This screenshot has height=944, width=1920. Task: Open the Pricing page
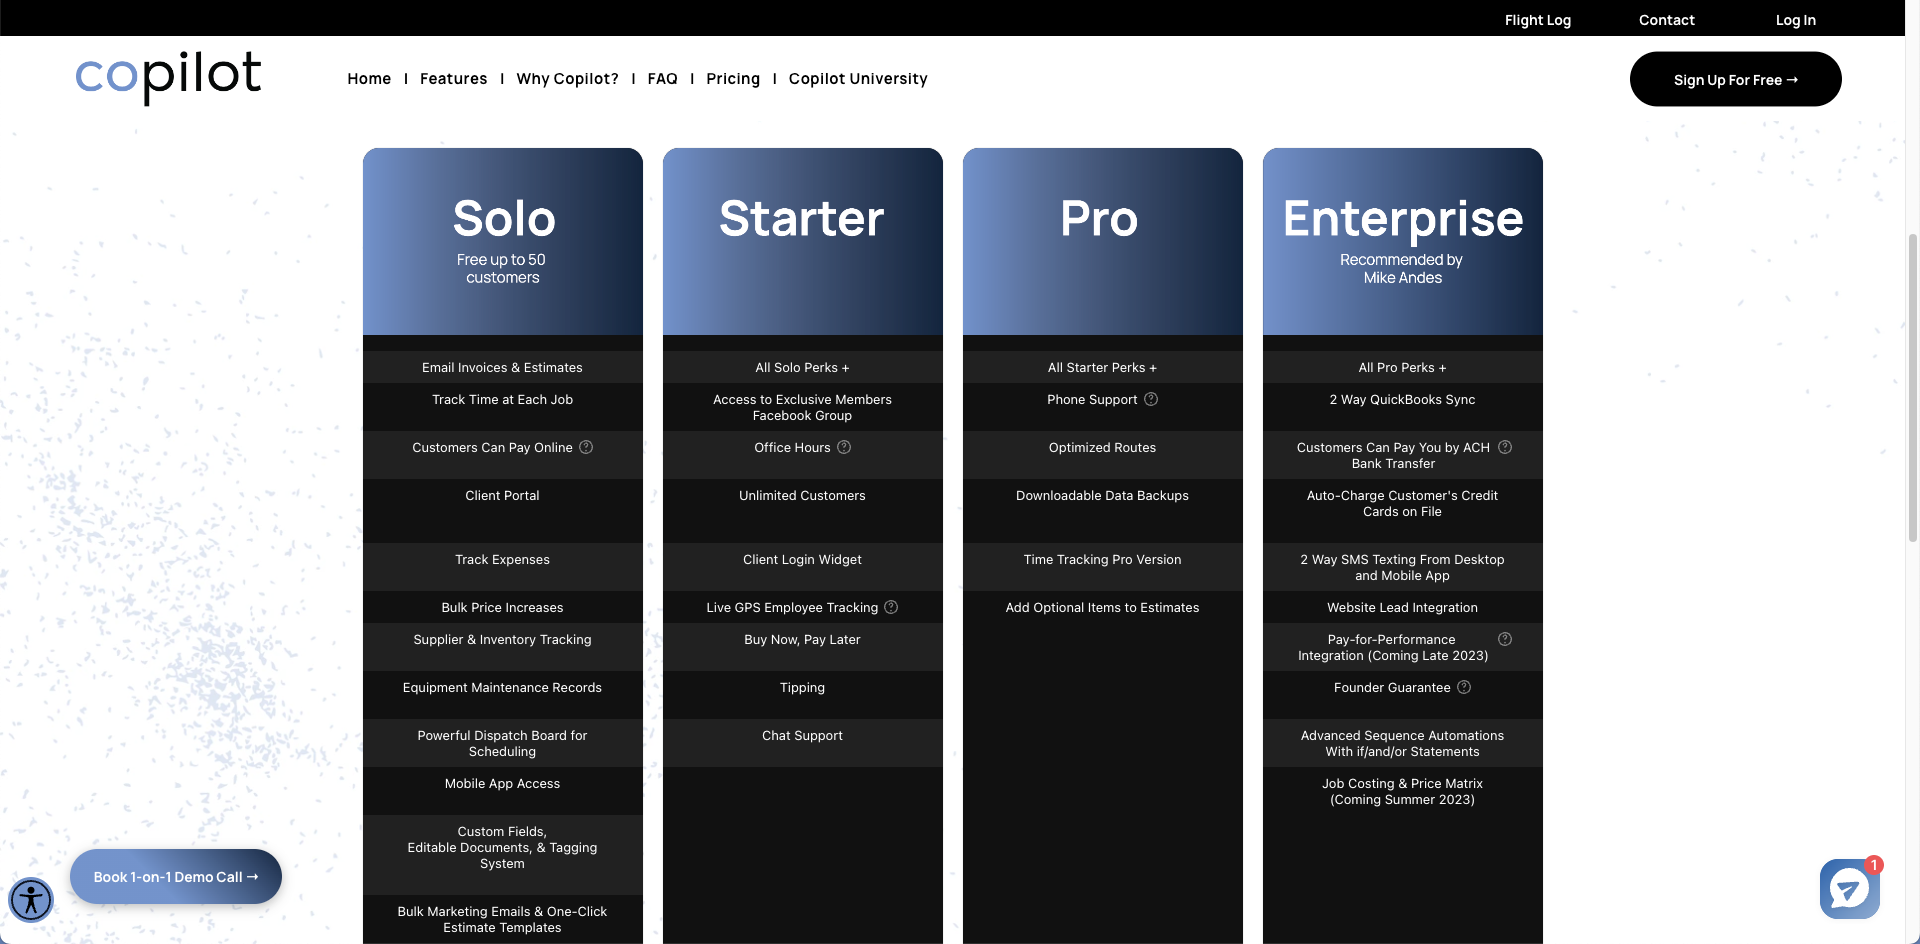733,79
